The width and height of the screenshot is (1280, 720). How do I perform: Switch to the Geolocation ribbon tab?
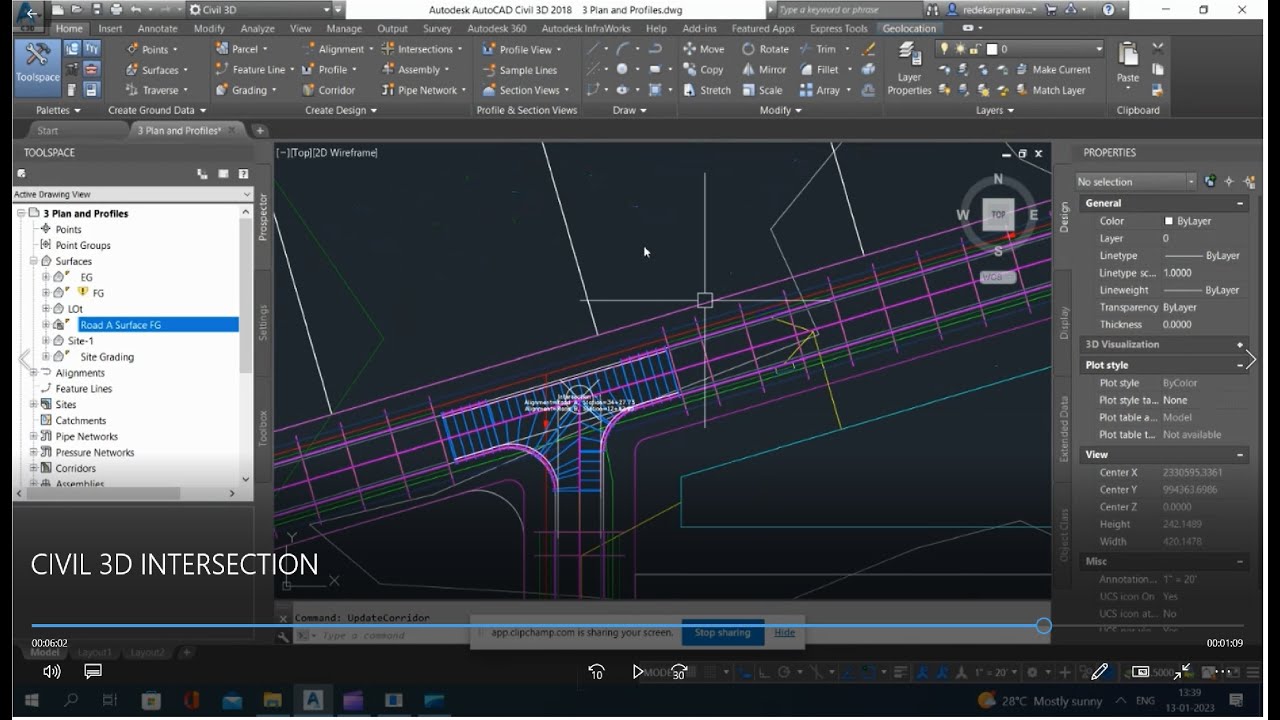pyautogui.click(x=909, y=29)
